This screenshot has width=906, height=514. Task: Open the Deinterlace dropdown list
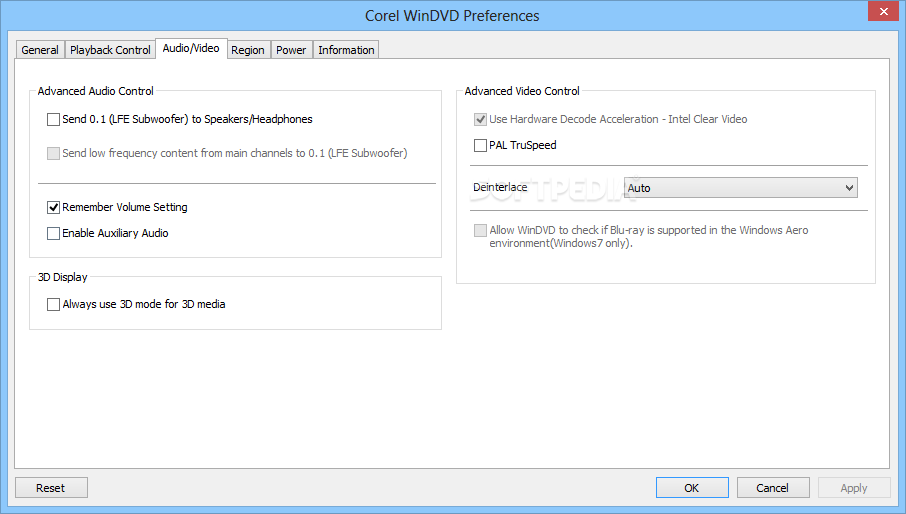point(739,188)
